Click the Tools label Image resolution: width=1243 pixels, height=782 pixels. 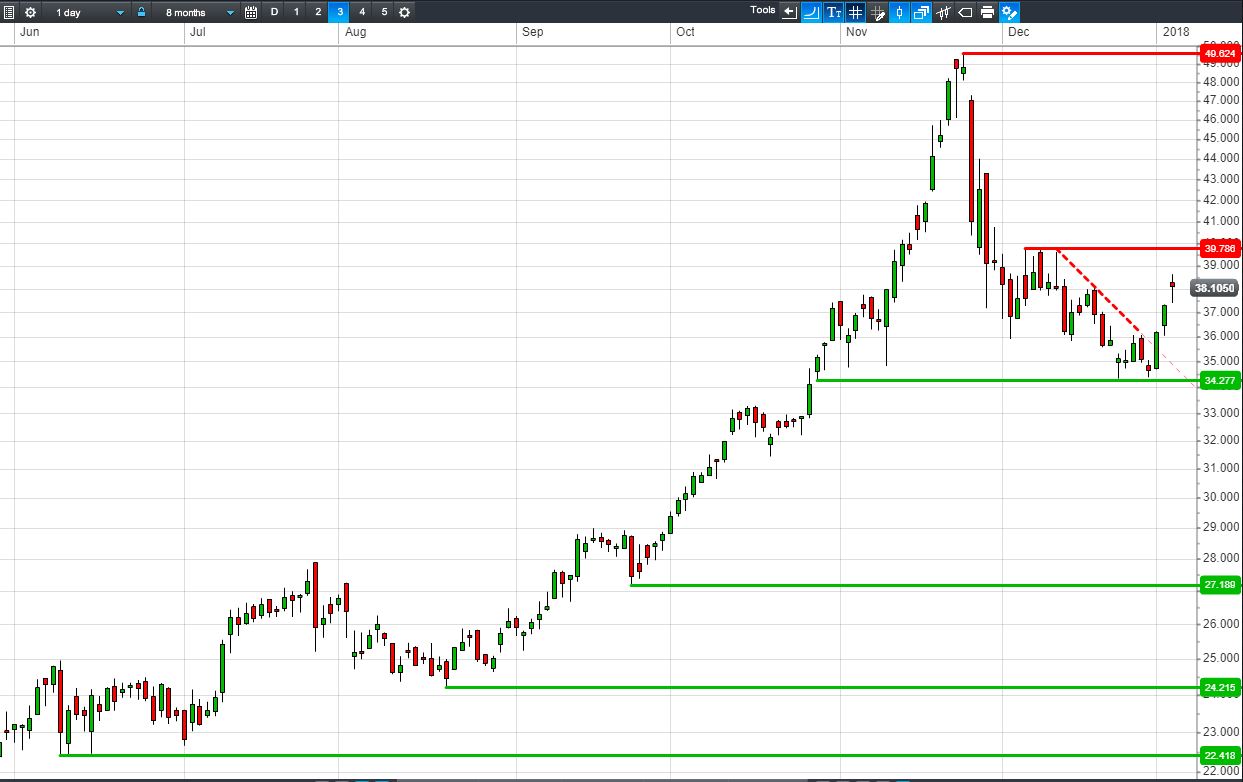[x=763, y=10]
